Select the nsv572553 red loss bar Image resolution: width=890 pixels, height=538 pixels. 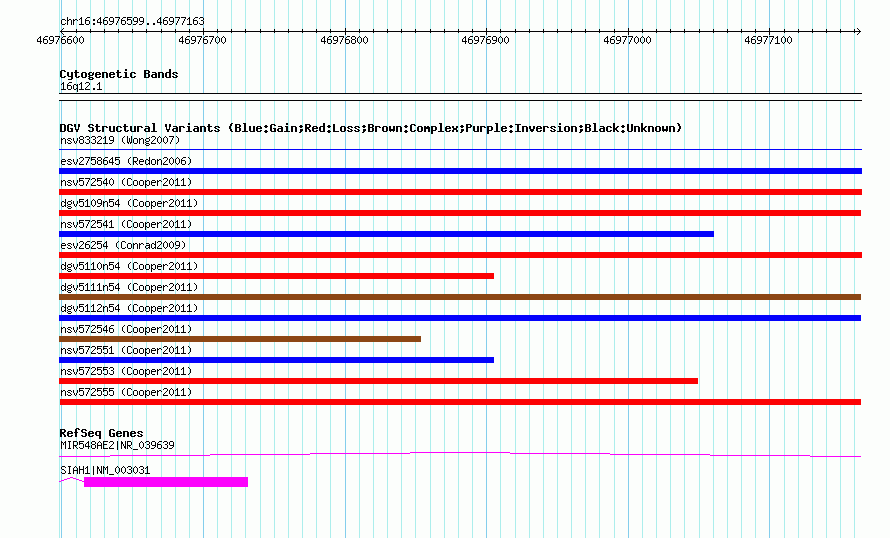379,381
